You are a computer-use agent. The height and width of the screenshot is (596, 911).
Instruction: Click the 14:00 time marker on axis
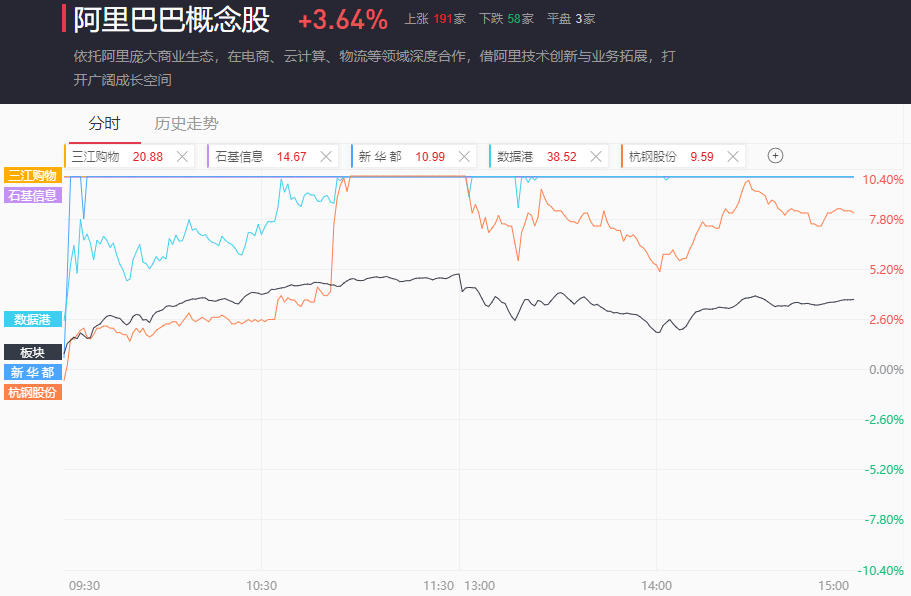pos(656,585)
